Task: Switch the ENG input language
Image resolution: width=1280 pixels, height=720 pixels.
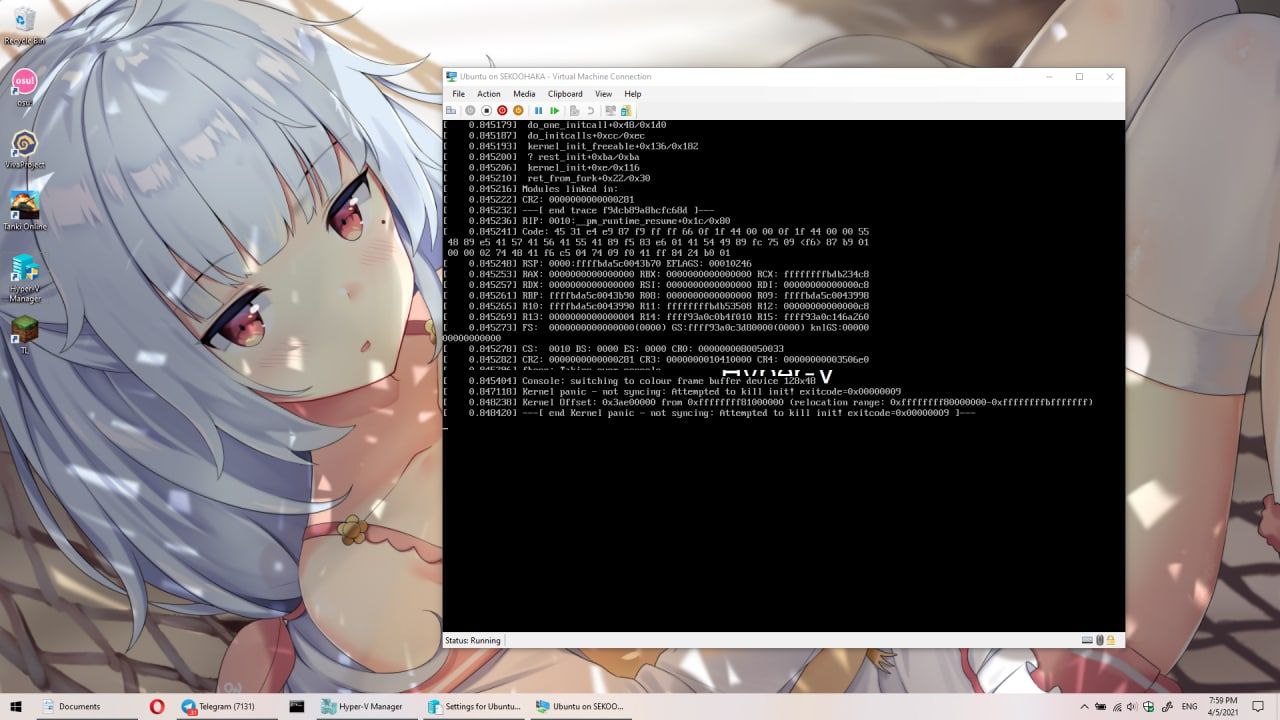Action: 1190,707
